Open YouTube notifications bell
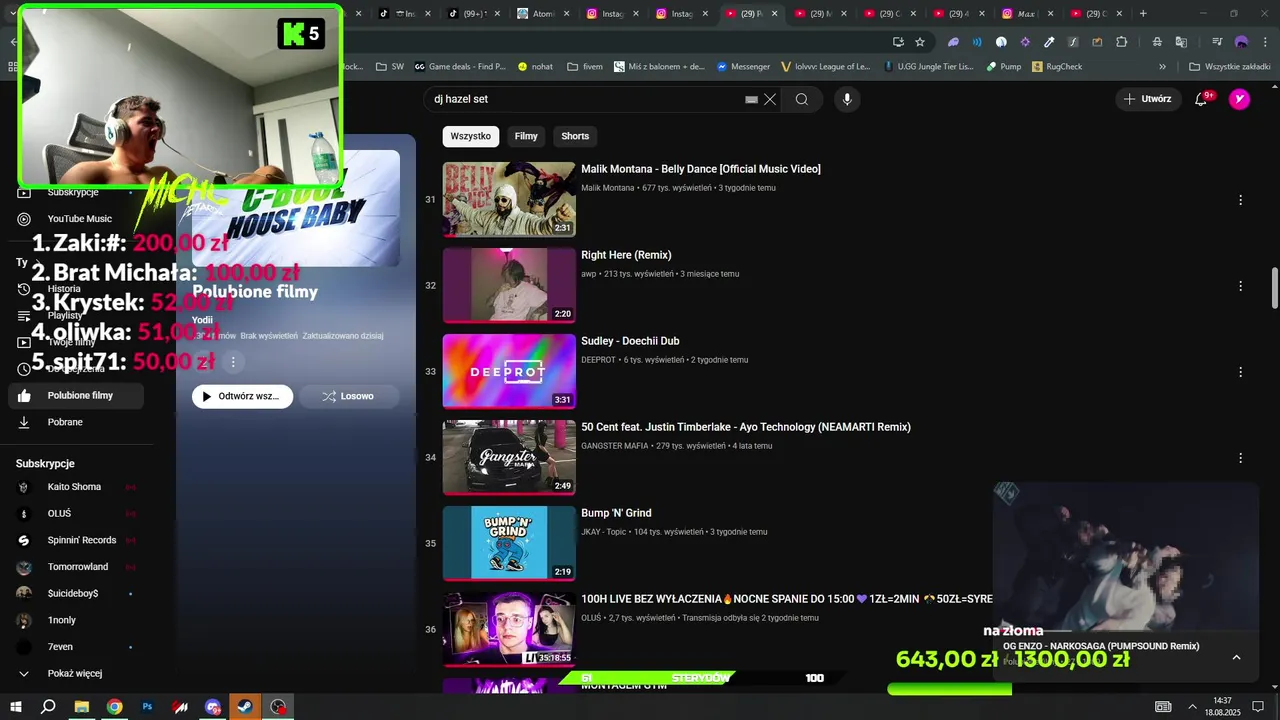Image resolution: width=1280 pixels, height=720 pixels. (x=1202, y=99)
